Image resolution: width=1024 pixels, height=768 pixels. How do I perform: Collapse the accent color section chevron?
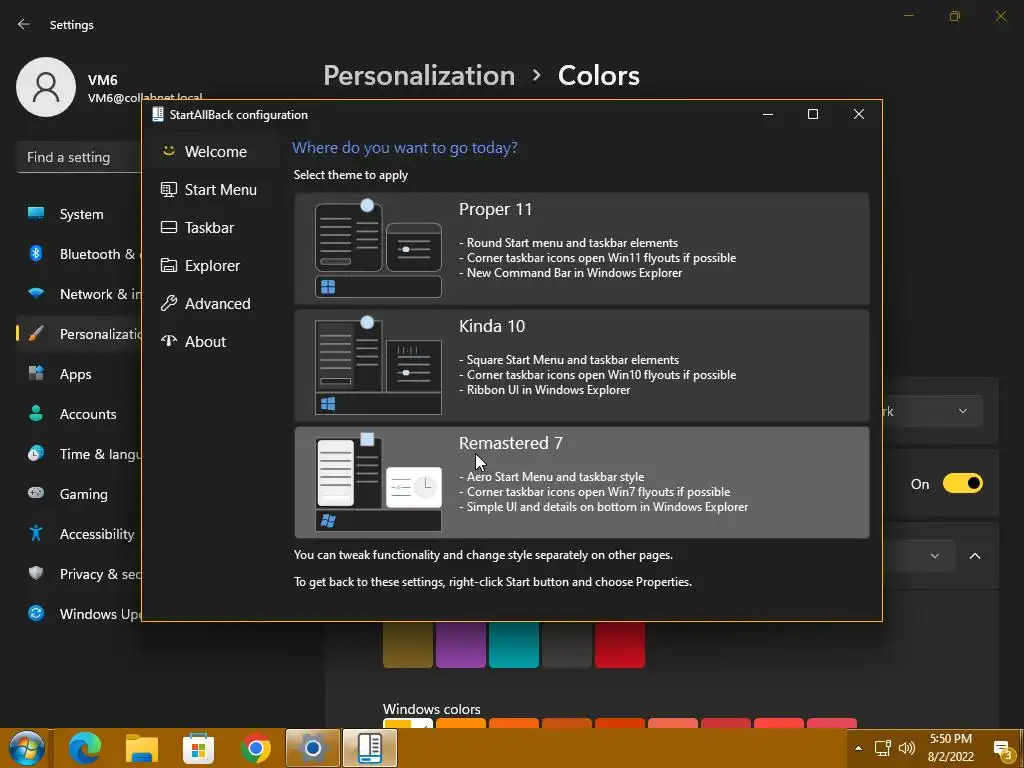click(974, 556)
